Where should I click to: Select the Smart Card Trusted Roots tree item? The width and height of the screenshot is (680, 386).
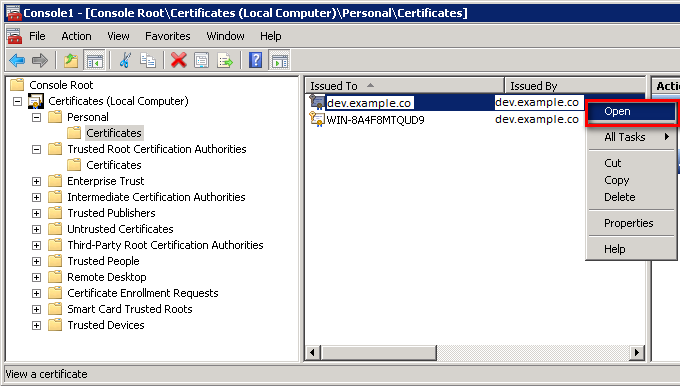(130, 309)
